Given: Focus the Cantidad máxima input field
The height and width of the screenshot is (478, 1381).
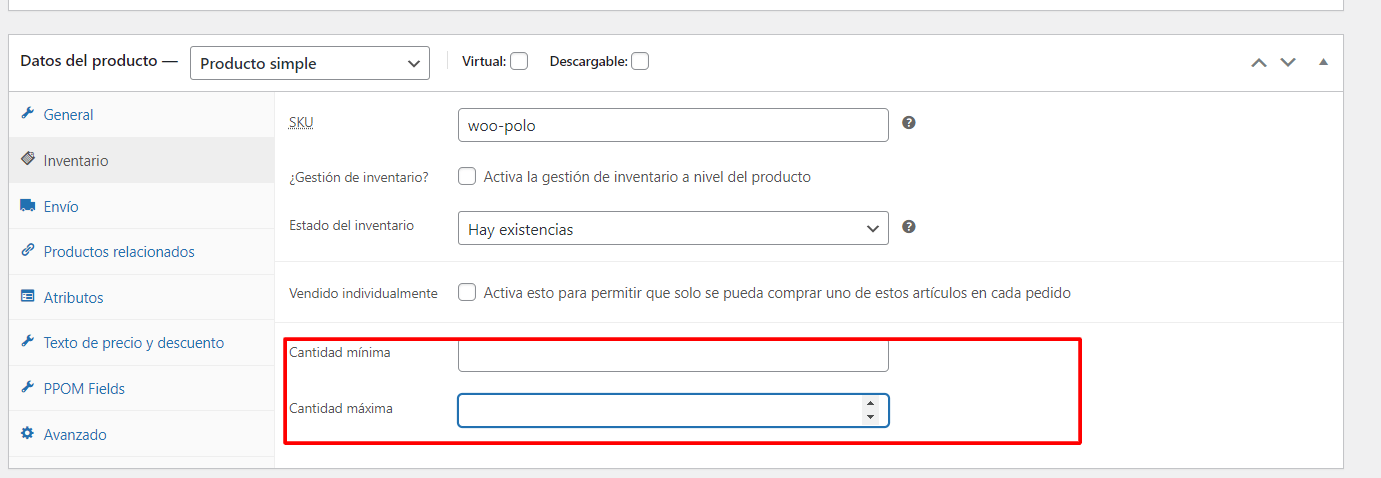Looking at the screenshot, I should tap(673, 410).
